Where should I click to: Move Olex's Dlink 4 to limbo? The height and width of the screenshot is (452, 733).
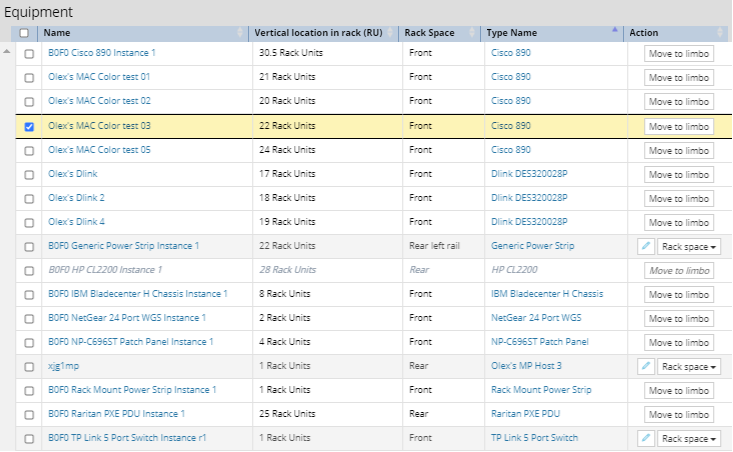[679, 223]
